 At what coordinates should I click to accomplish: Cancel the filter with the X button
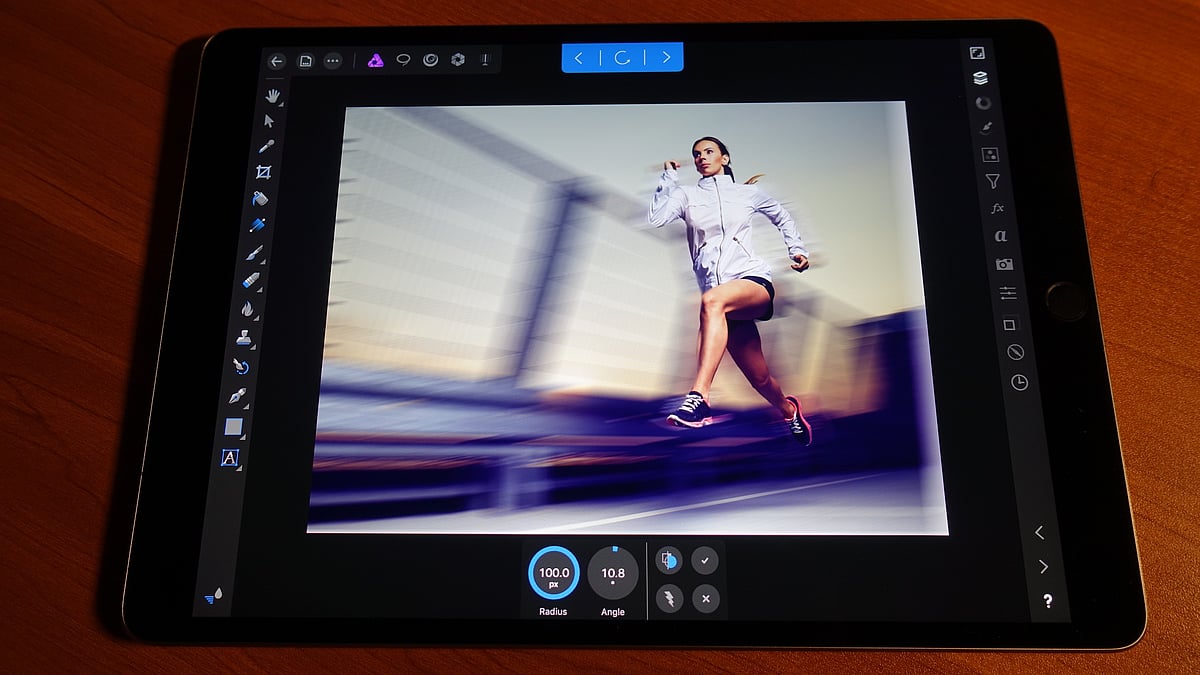(x=705, y=599)
